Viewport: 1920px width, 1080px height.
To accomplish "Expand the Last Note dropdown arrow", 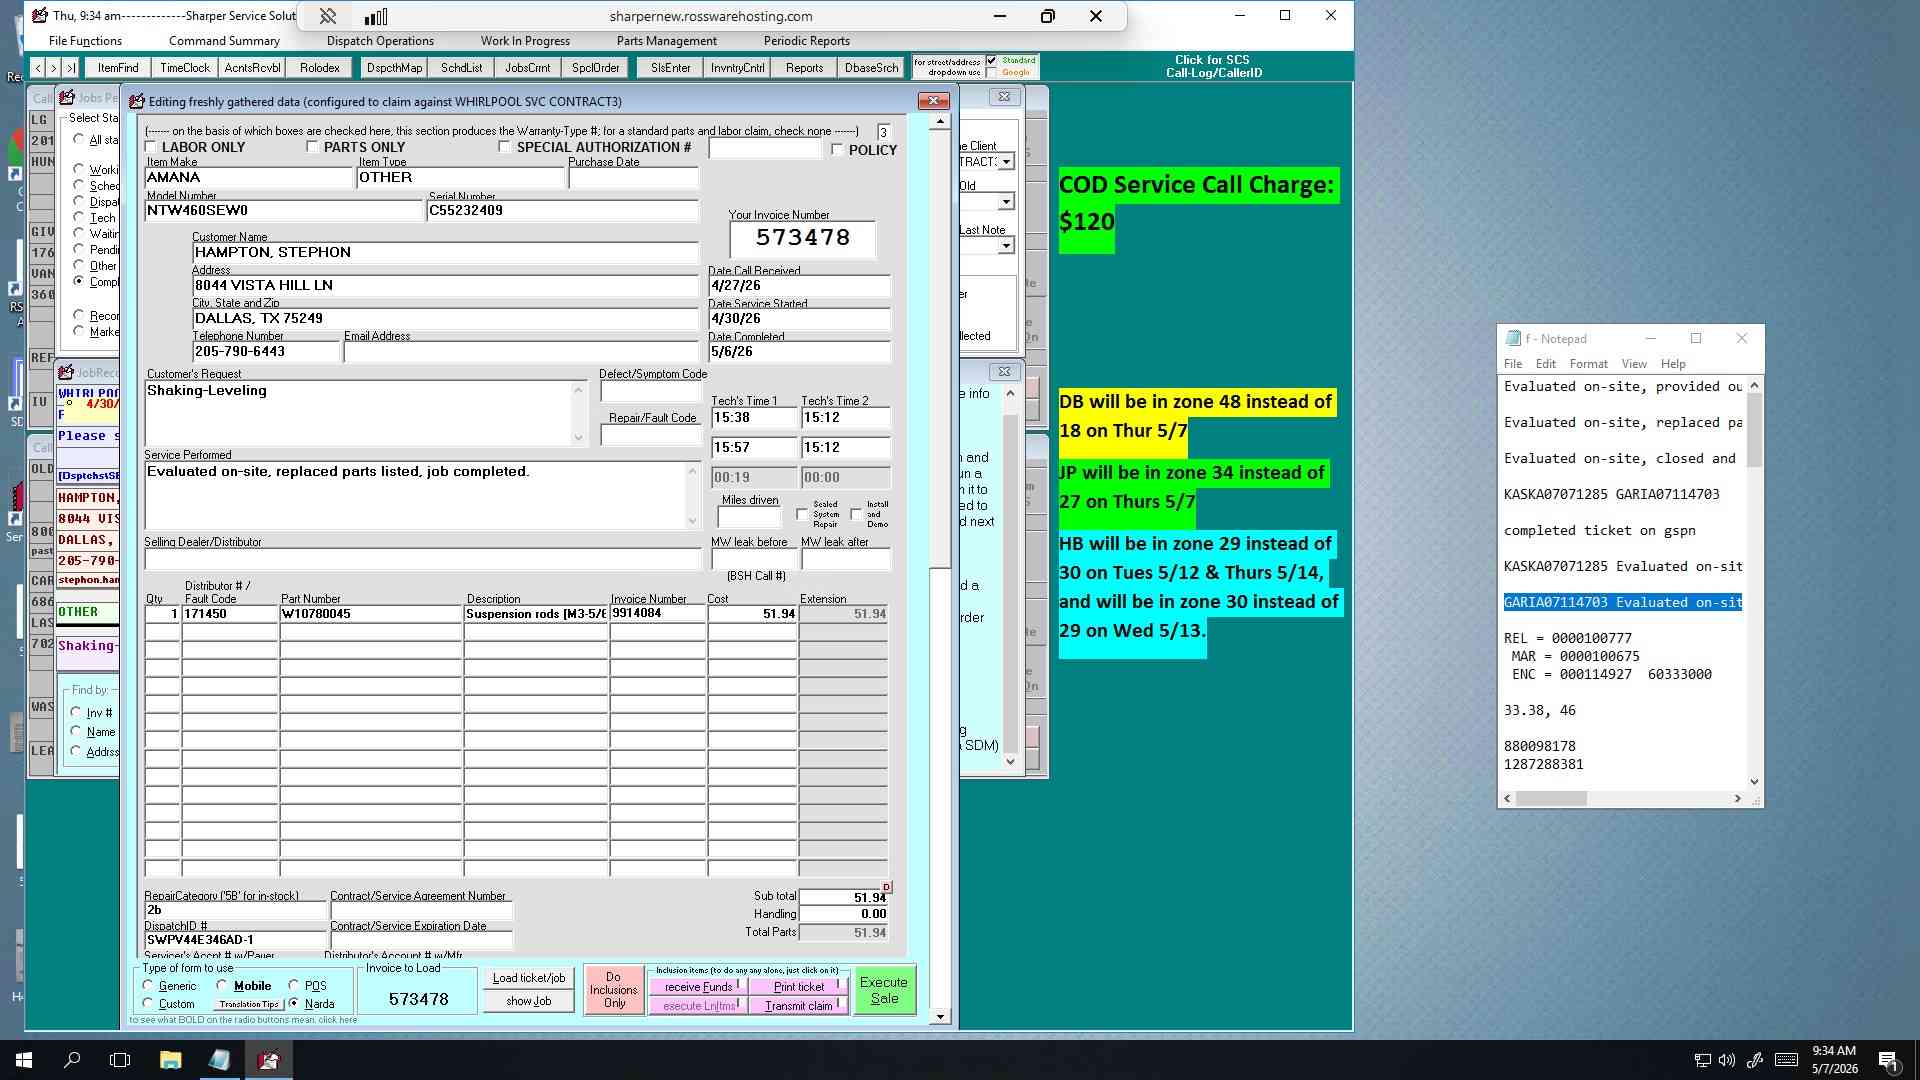I will click(1006, 246).
